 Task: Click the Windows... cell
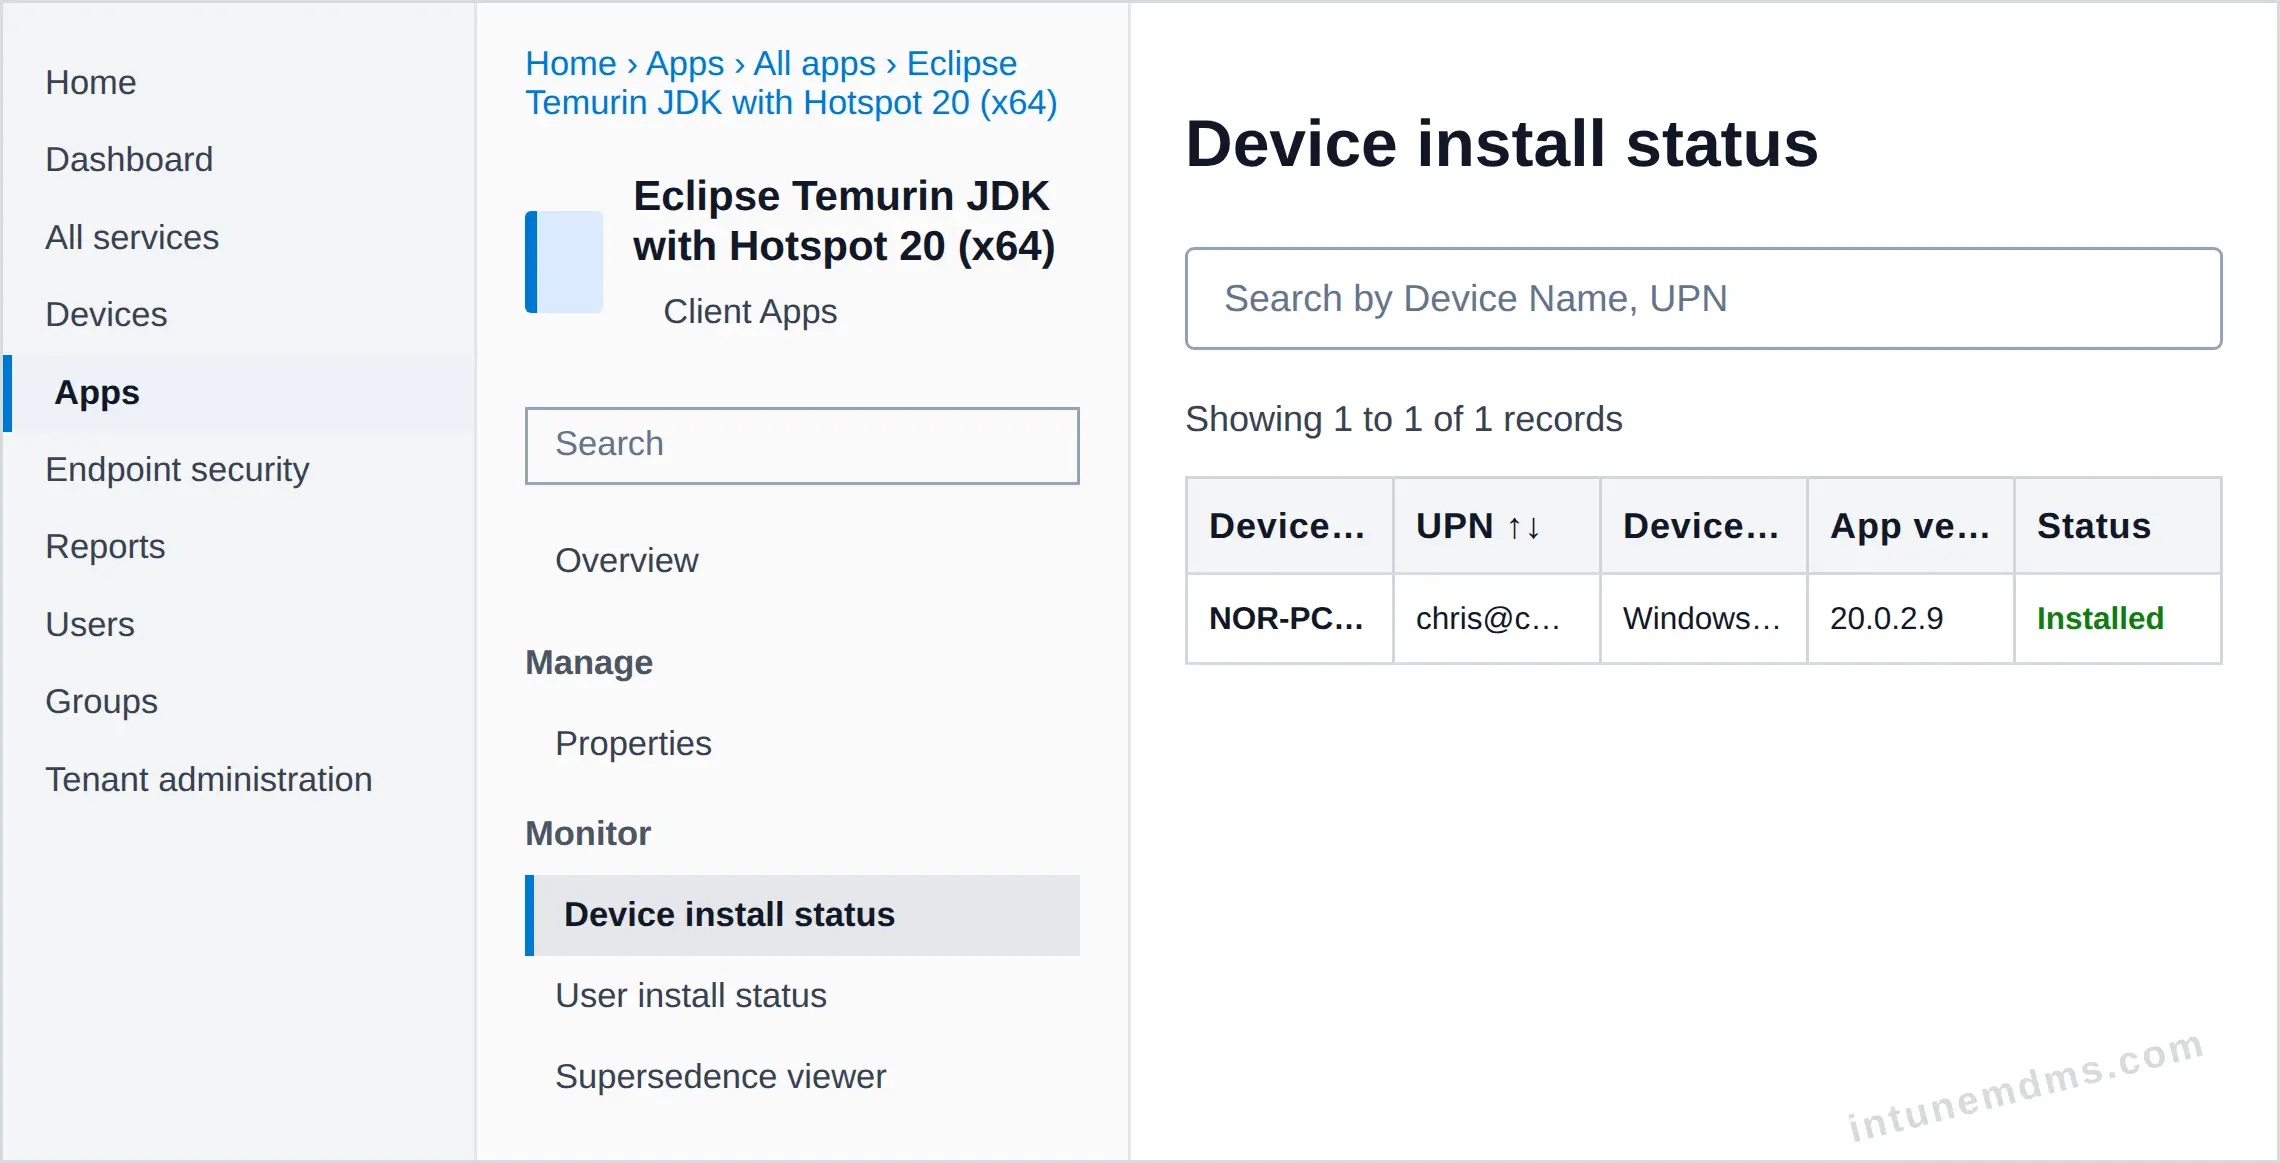click(x=1703, y=618)
